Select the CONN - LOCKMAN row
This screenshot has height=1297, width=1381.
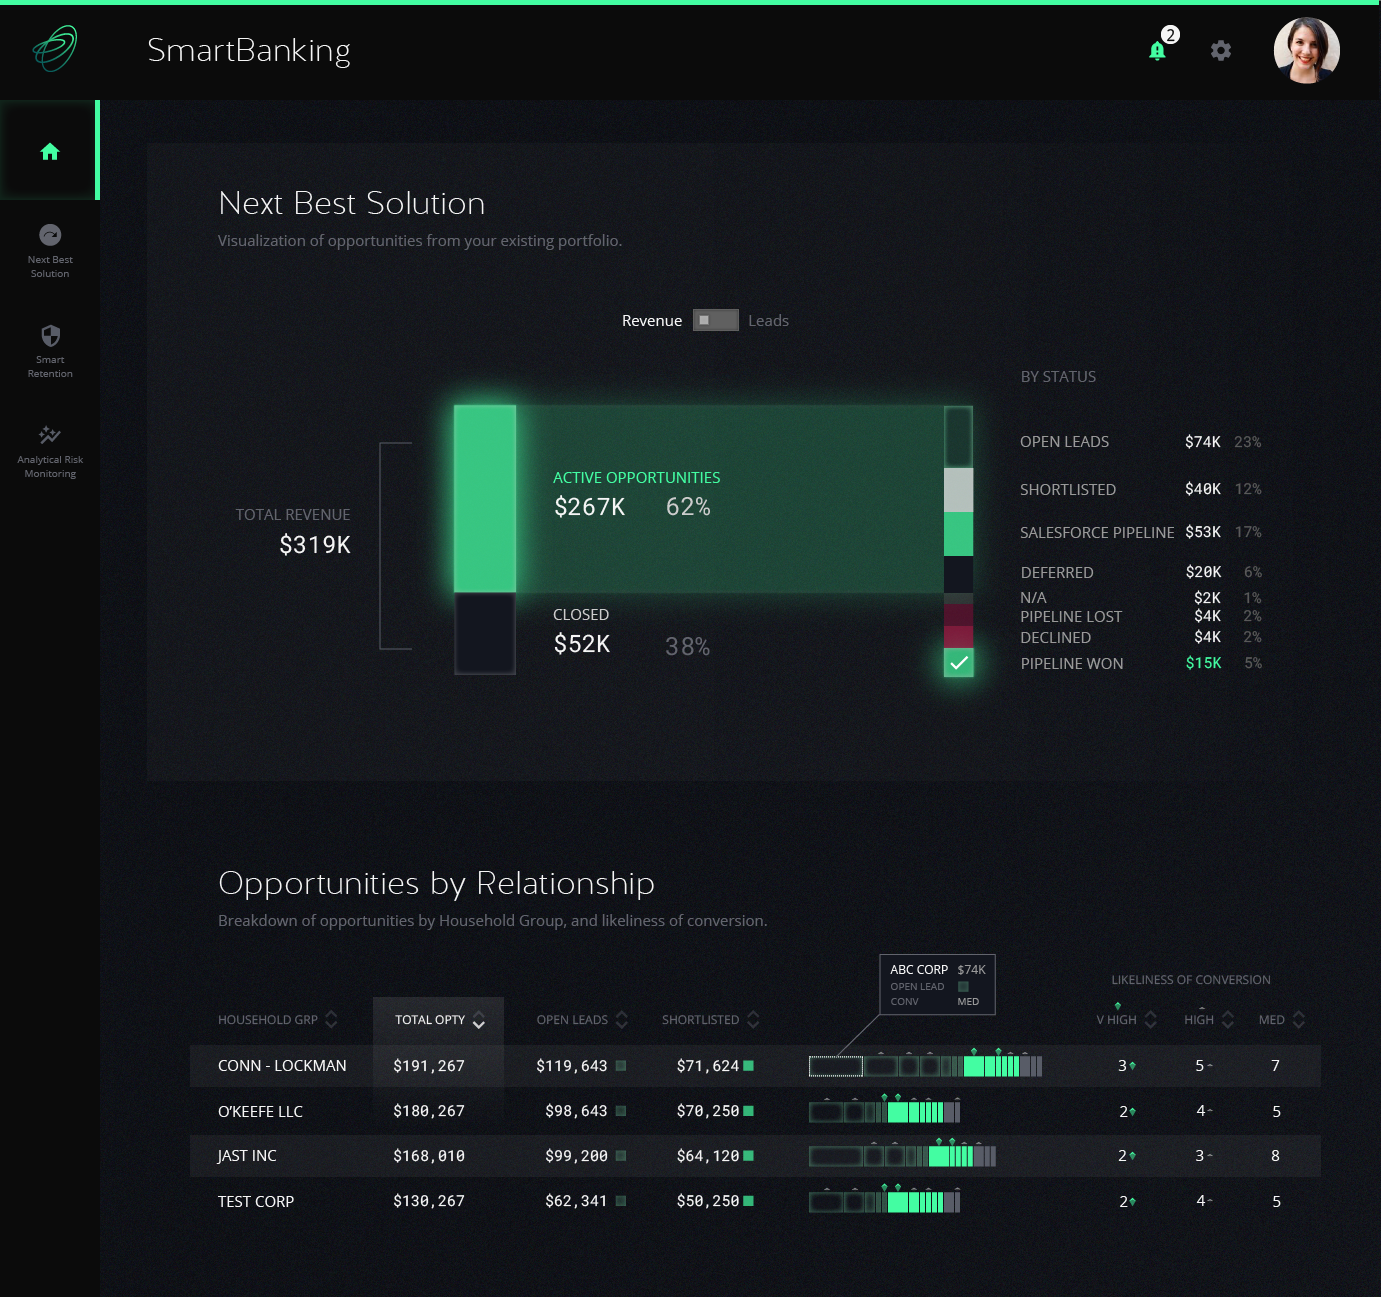[x=755, y=1066]
